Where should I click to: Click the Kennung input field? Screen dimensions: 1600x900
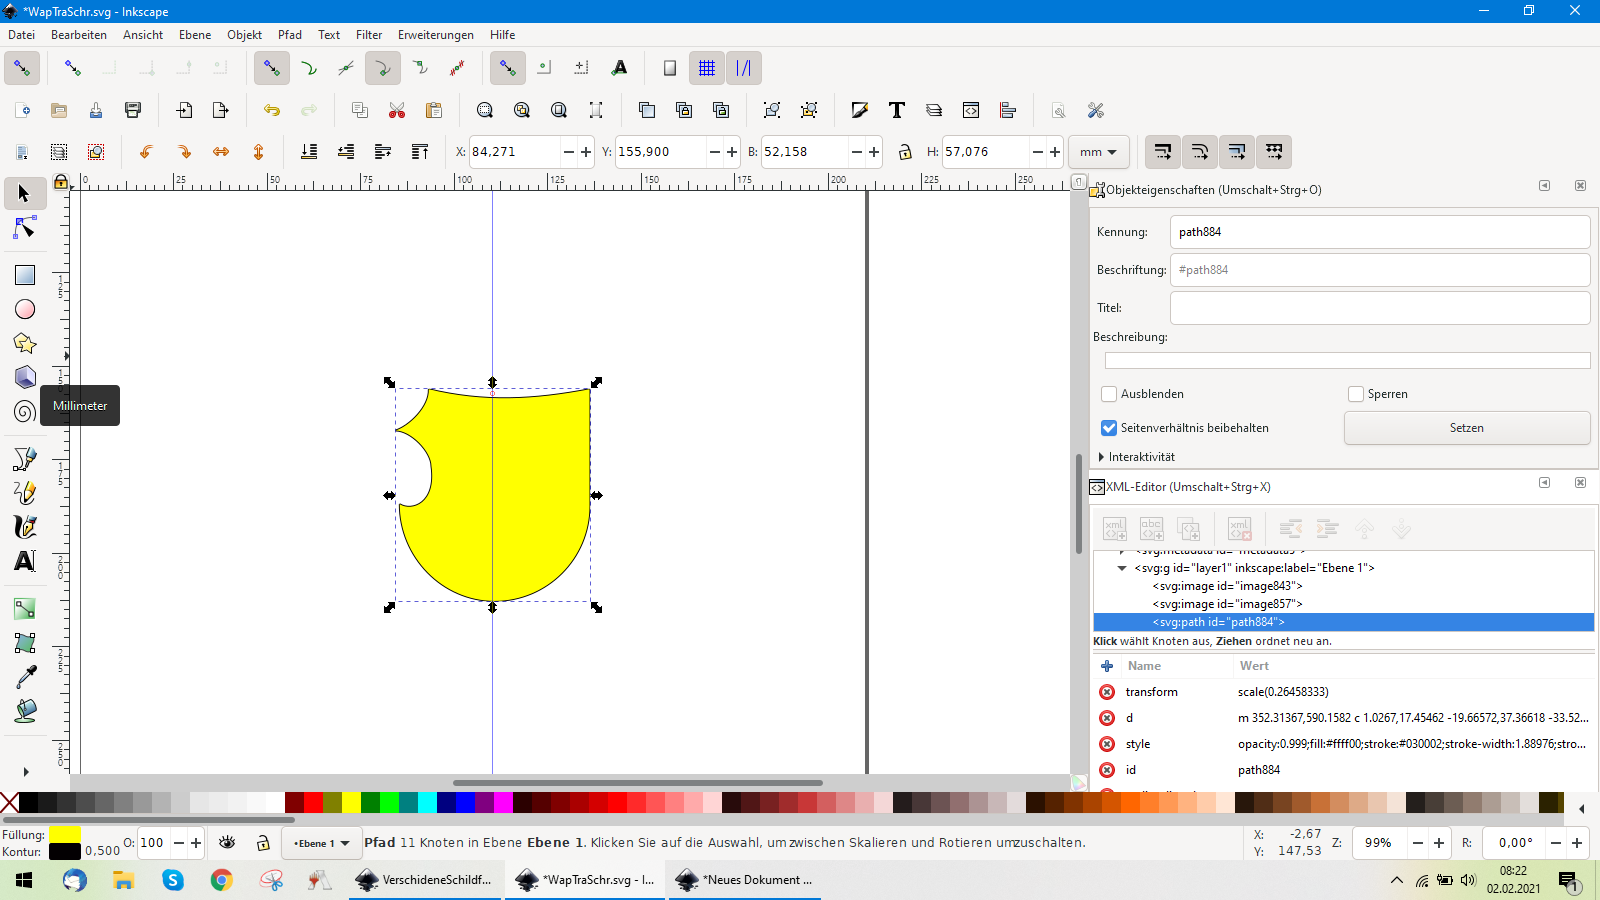point(1379,232)
